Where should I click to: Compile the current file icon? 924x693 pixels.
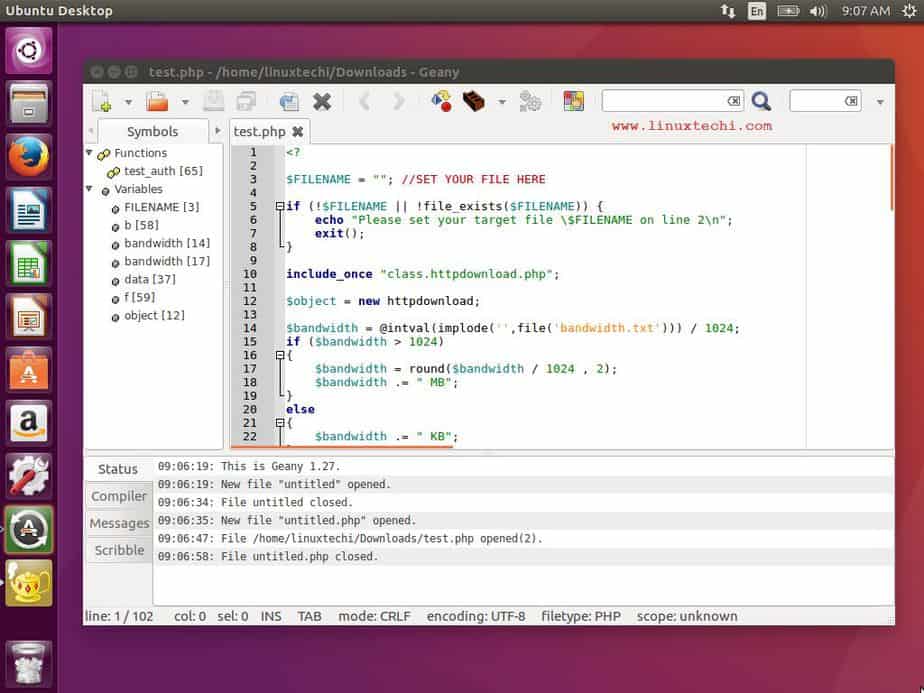coord(441,101)
